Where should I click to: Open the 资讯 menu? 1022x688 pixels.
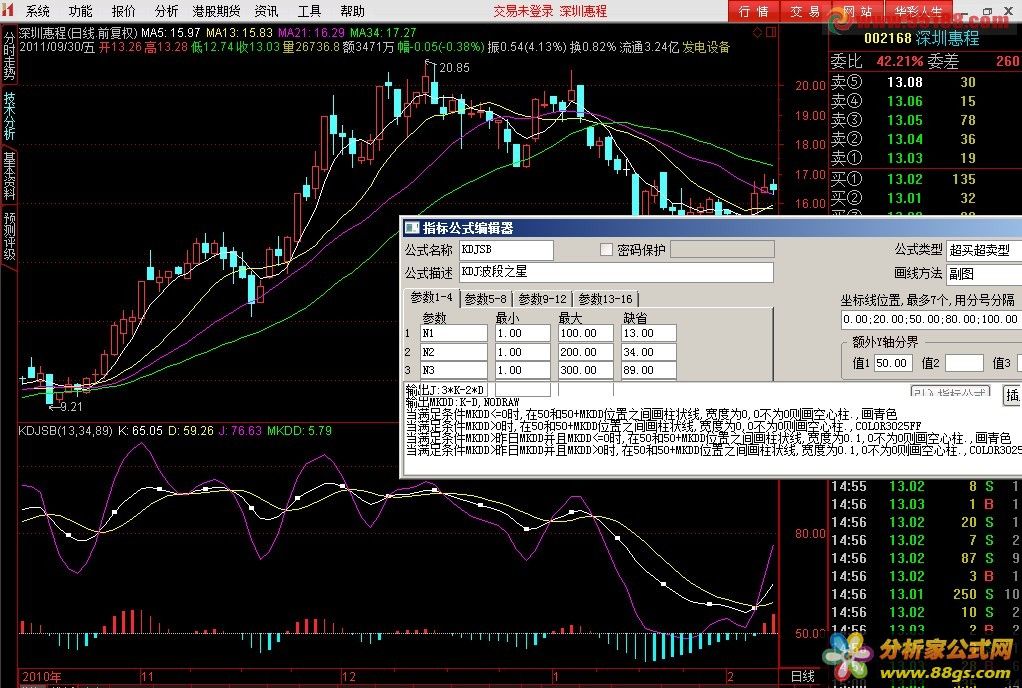(266, 11)
